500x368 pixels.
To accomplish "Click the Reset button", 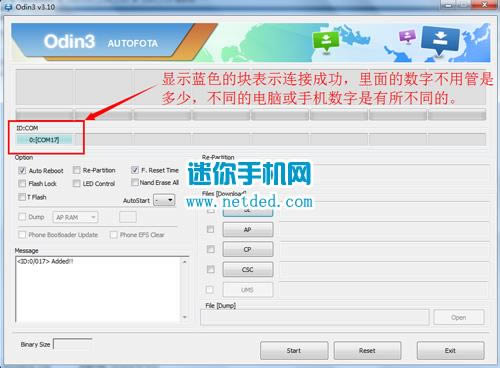I will (367, 351).
